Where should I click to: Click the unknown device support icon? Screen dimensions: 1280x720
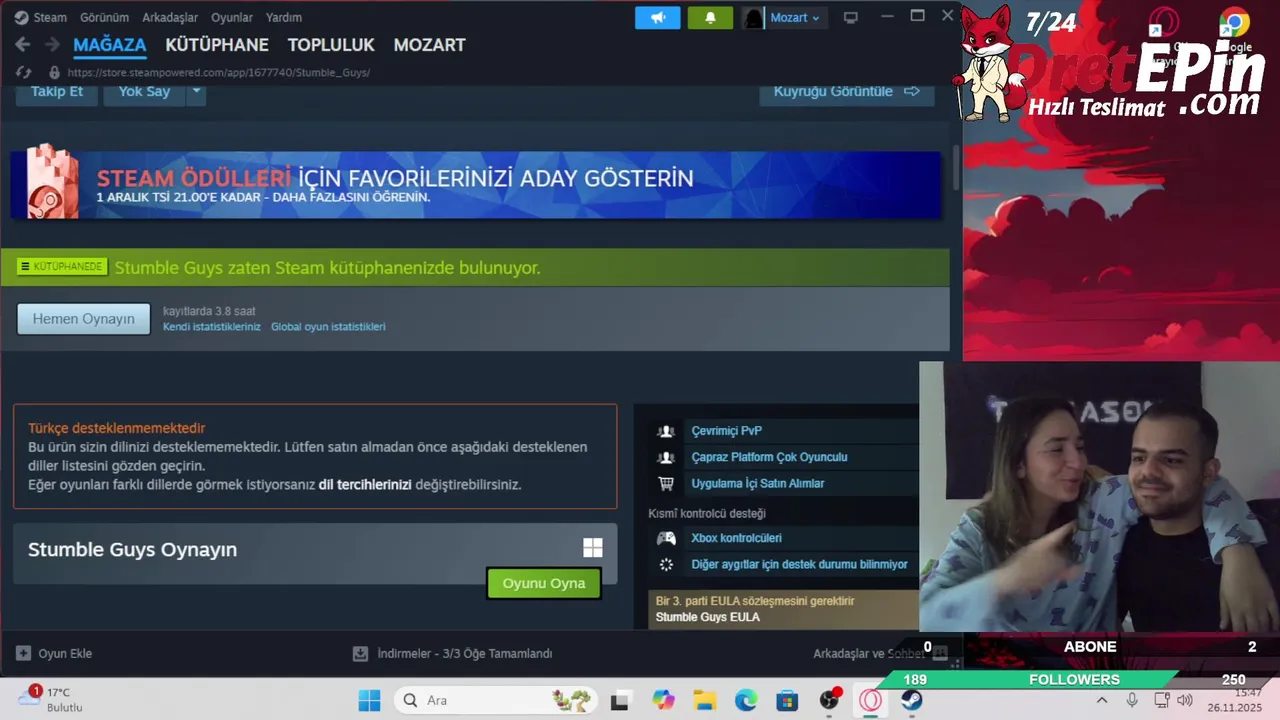666,564
